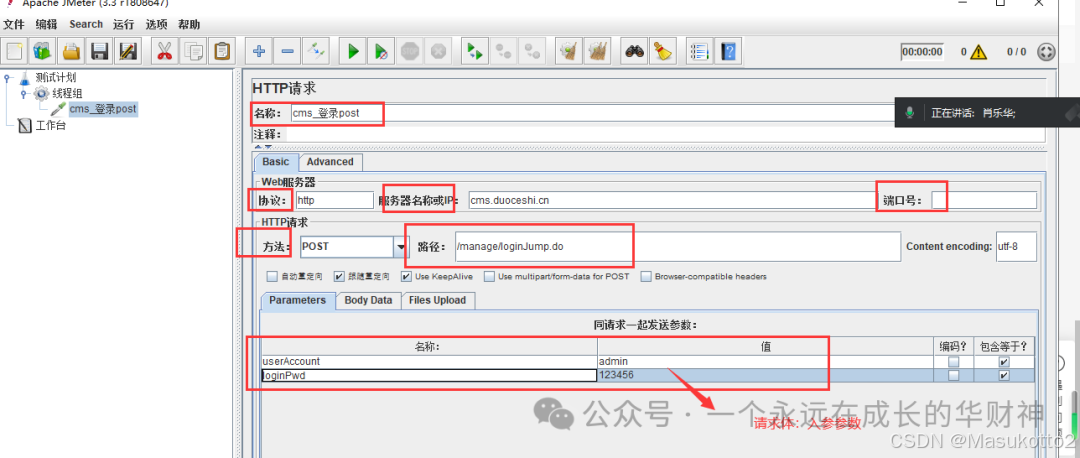The height and width of the screenshot is (458, 1080).
Task: Select 线程组 in the tree
Action: click(67, 93)
